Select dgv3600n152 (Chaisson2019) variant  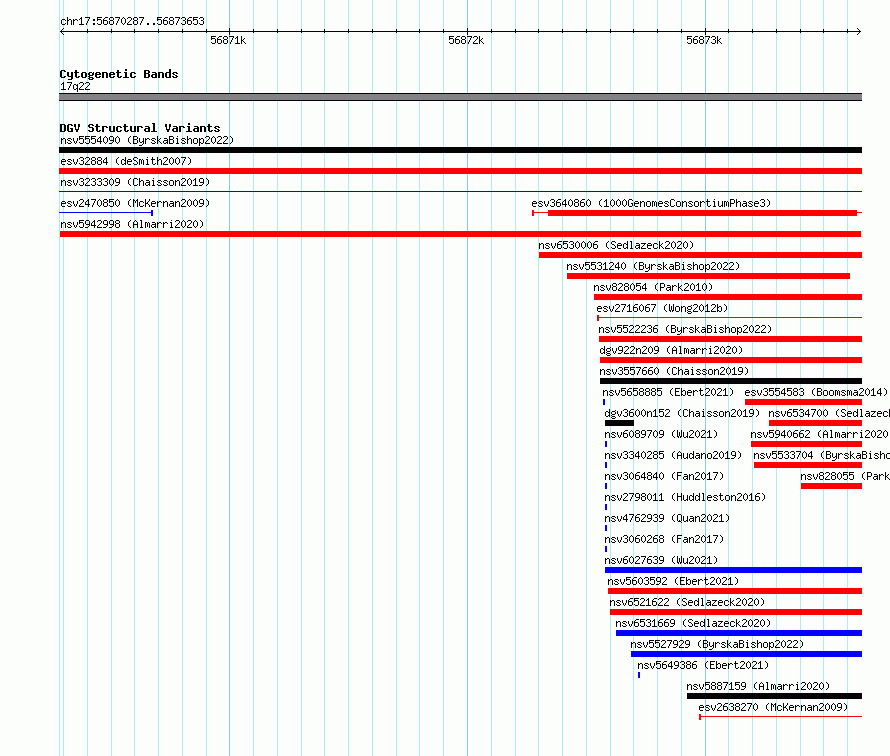click(682, 413)
